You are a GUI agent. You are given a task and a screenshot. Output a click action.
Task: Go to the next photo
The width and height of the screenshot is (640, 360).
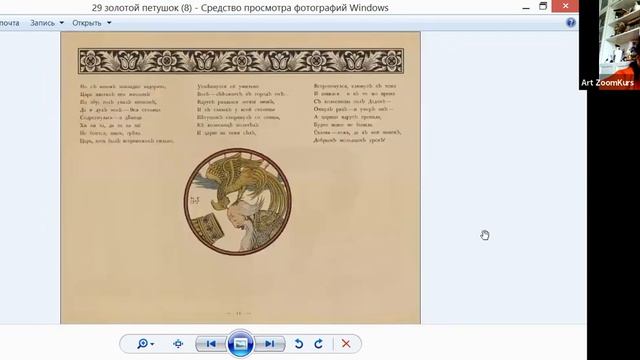tap(269, 344)
